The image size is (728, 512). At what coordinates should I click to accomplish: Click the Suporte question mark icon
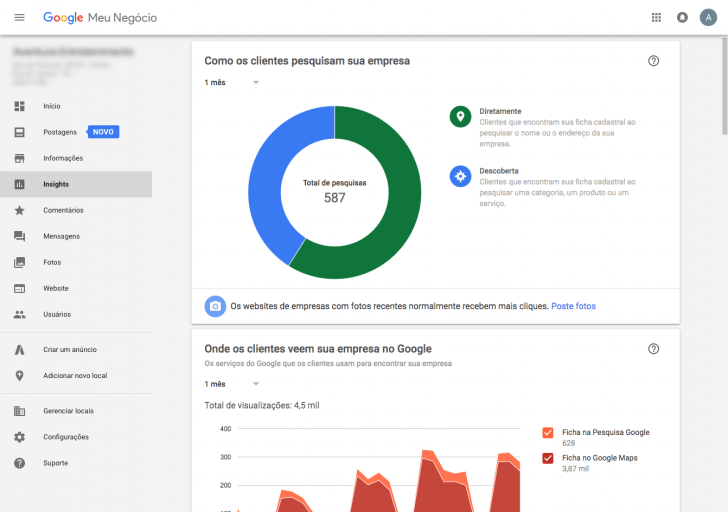pos(20,463)
